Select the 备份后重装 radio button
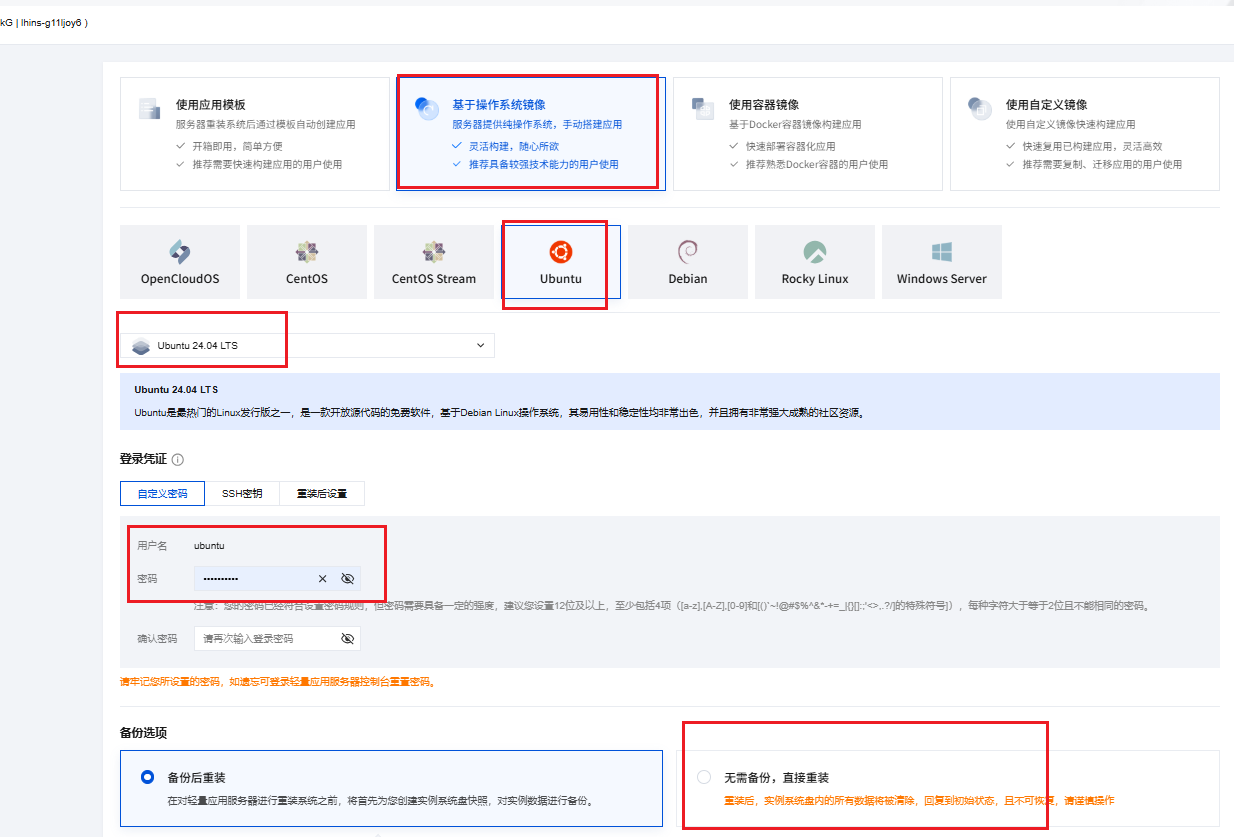1234x837 pixels. click(148, 777)
